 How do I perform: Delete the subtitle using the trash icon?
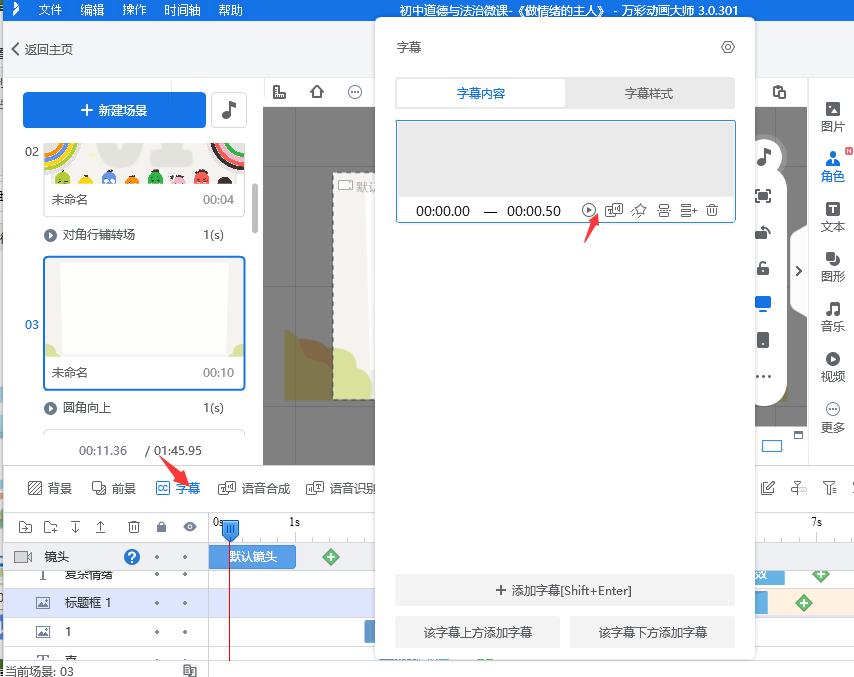(712, 210)
